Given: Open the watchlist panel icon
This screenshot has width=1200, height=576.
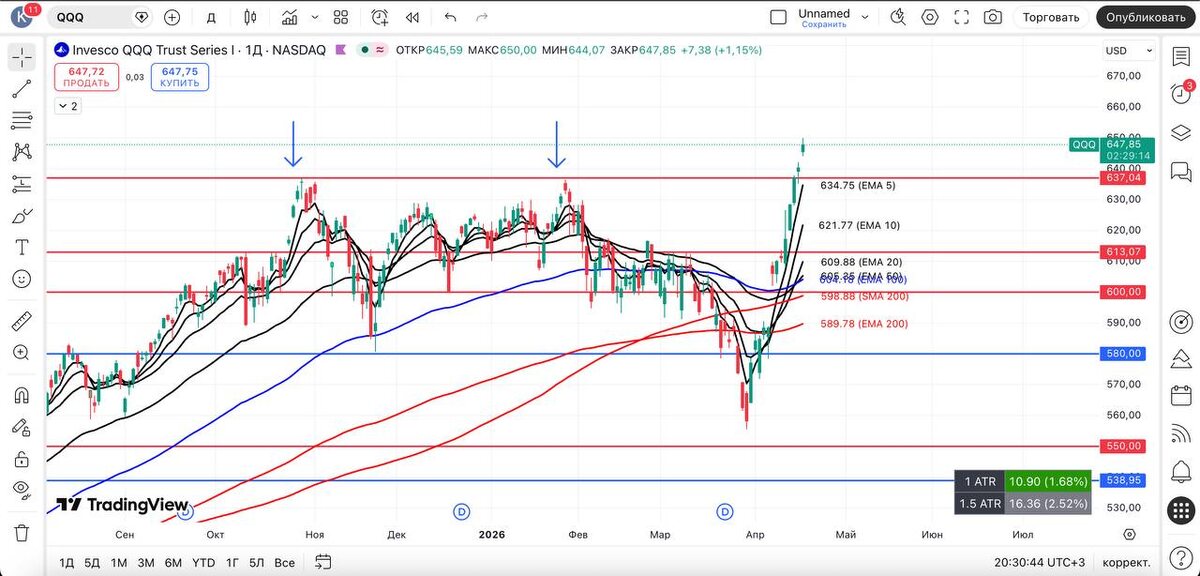Looking at the screenshot, I should [x=1181, y=57].
